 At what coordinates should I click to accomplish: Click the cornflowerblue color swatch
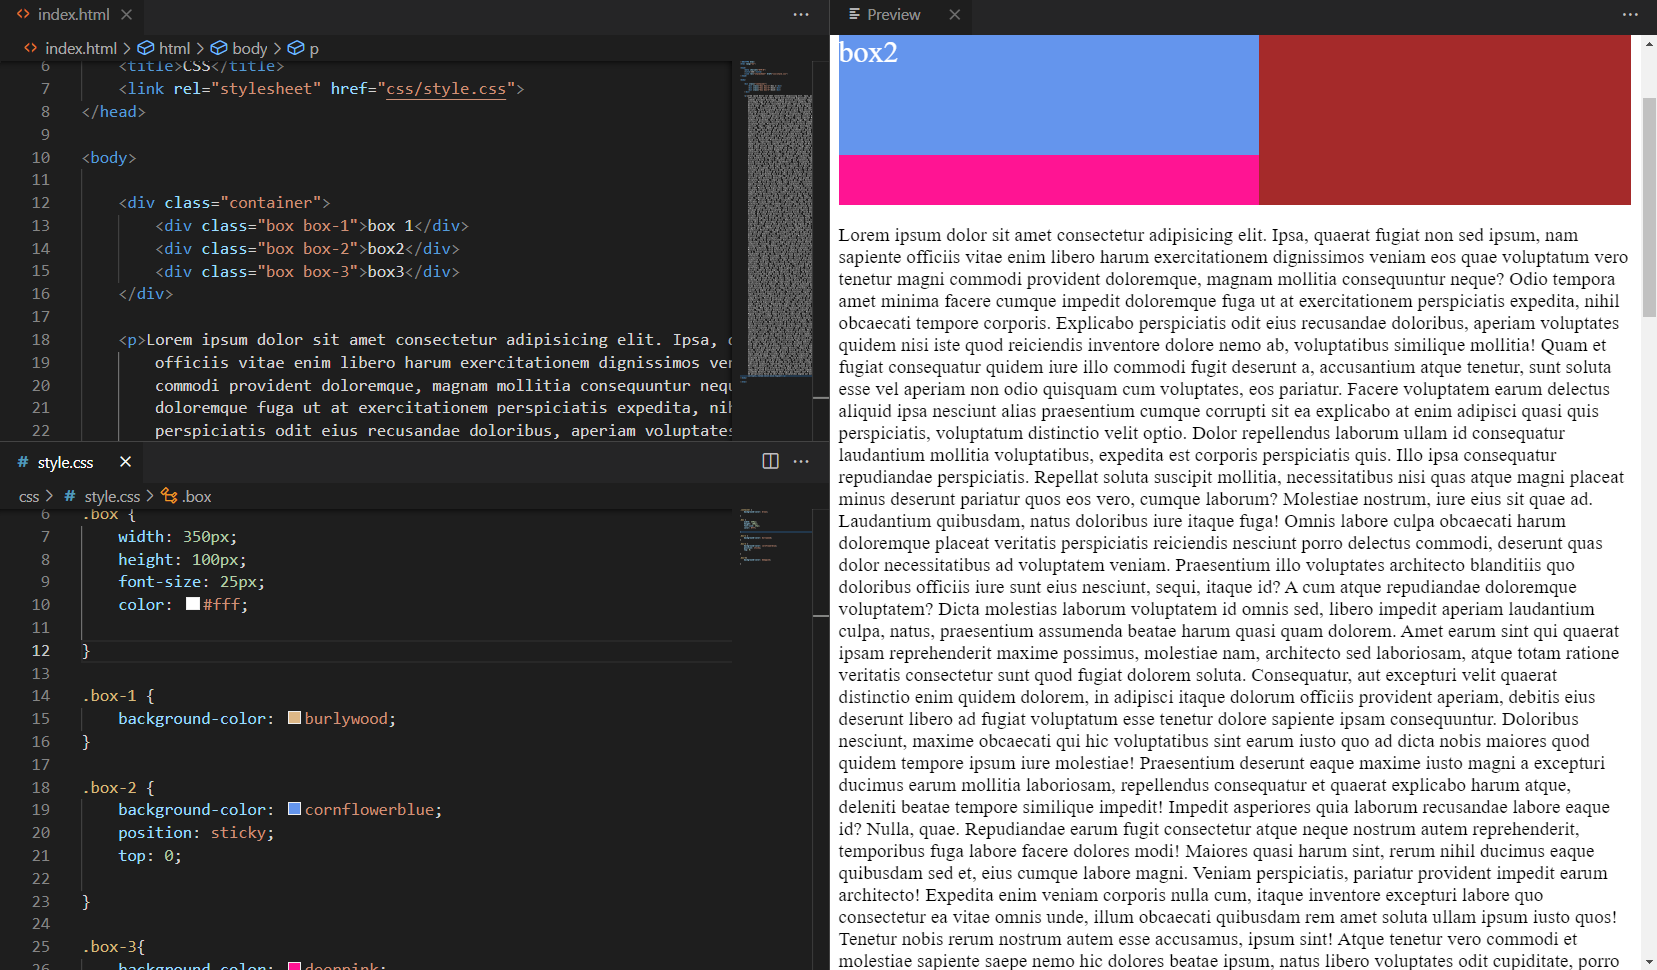294,809
